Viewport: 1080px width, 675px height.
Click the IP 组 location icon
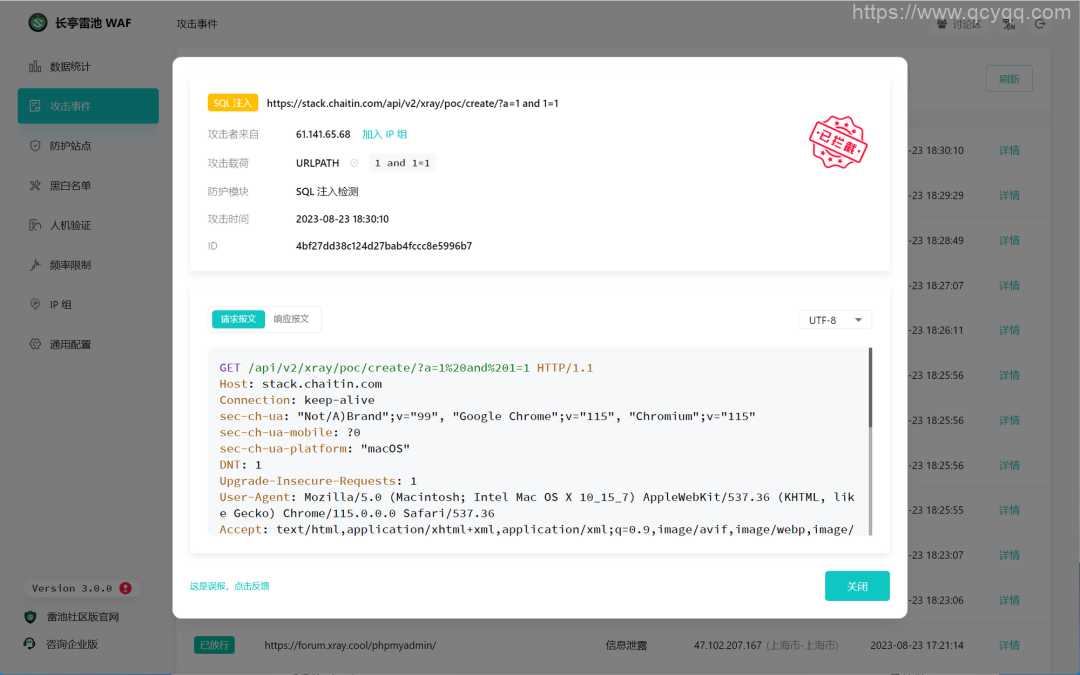(x=35, y=305)
